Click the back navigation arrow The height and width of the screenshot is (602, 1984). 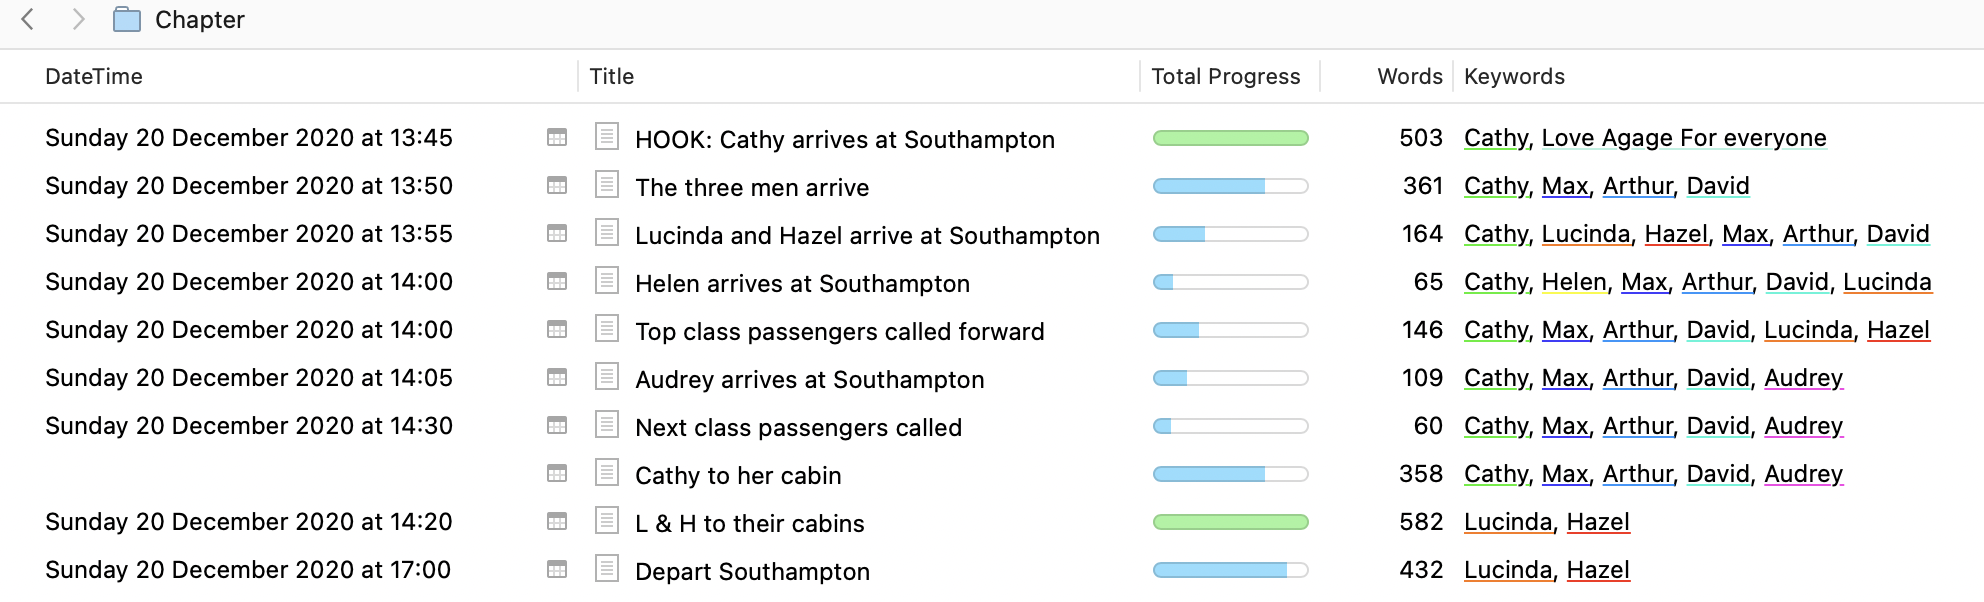point(28,19)
